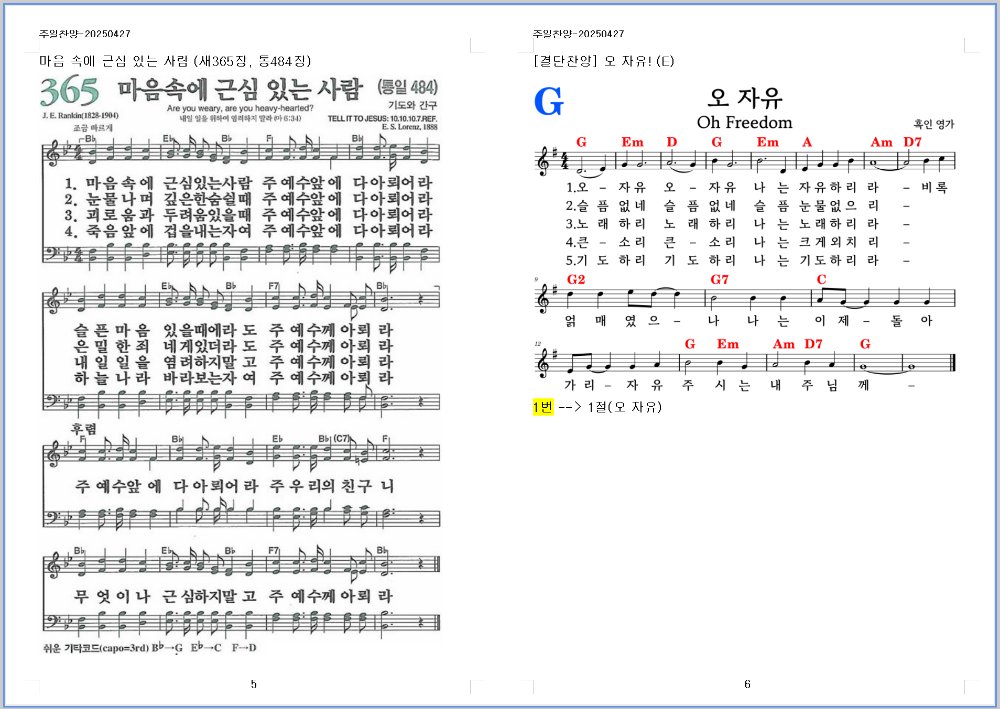Click the '후렴' refrain label
The height and width of the screenshot is (709, 1000).
(84, 428)
